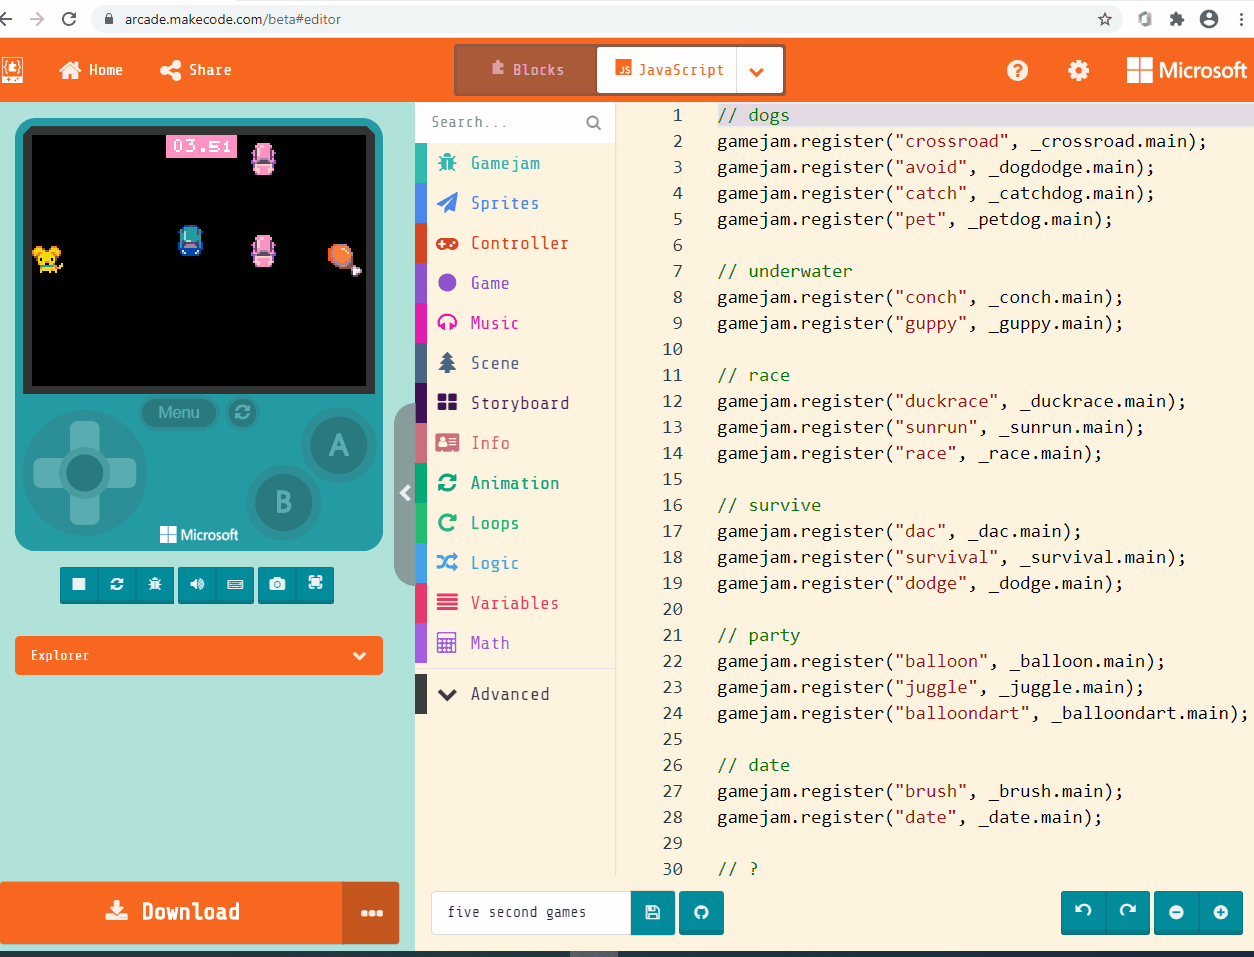Open the browser extensions puzzle icon
This screenshot has height=957, width=1254.
[x=1177, y=19]
